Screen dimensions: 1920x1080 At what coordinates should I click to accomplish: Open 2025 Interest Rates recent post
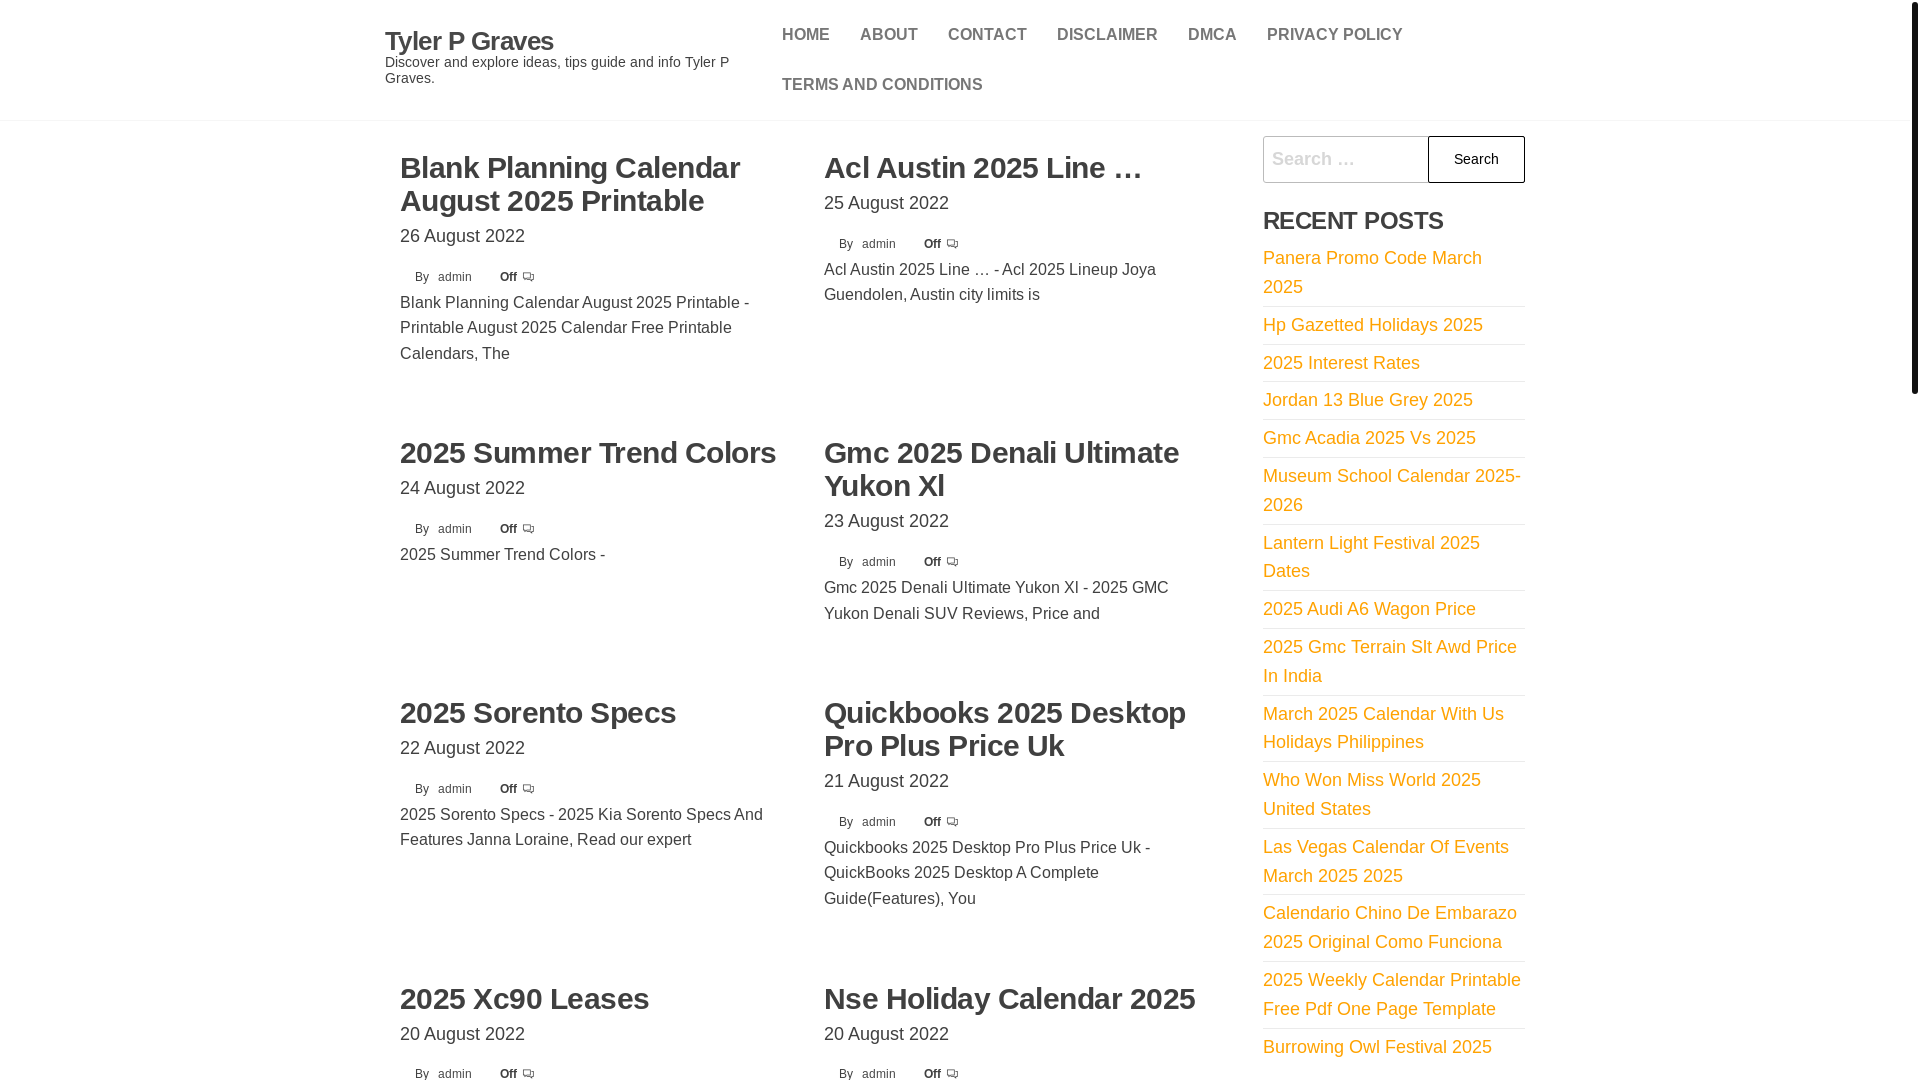click(x=1341, y=363)
